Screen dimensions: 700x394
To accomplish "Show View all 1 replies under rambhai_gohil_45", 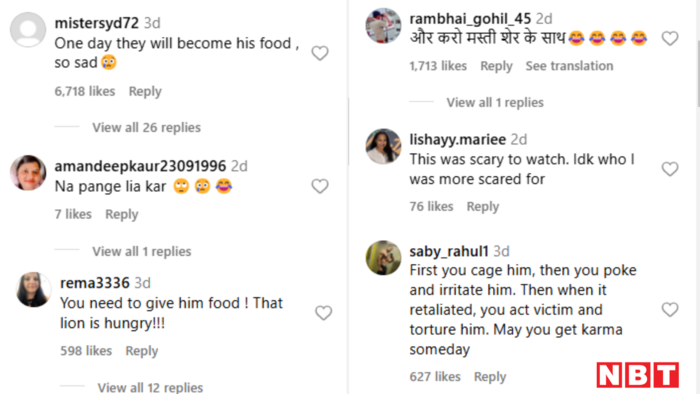I will pos(495,103).
